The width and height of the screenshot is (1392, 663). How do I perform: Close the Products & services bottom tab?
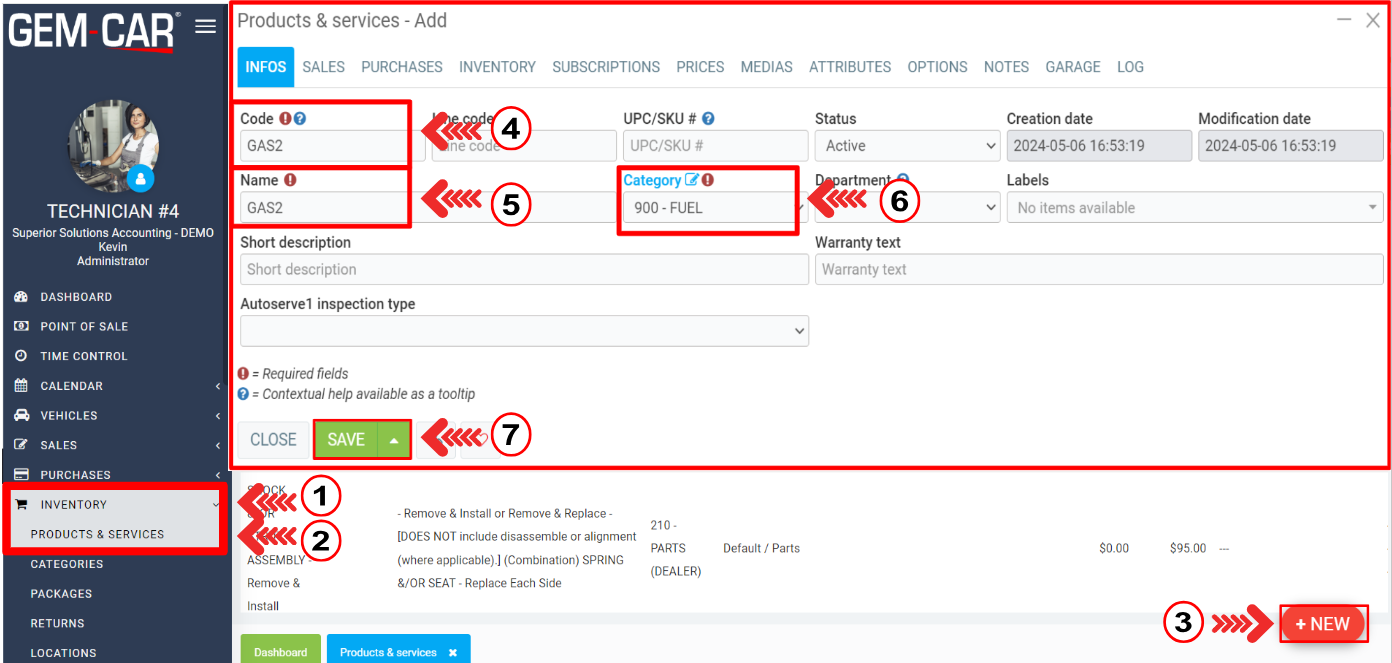452,652
